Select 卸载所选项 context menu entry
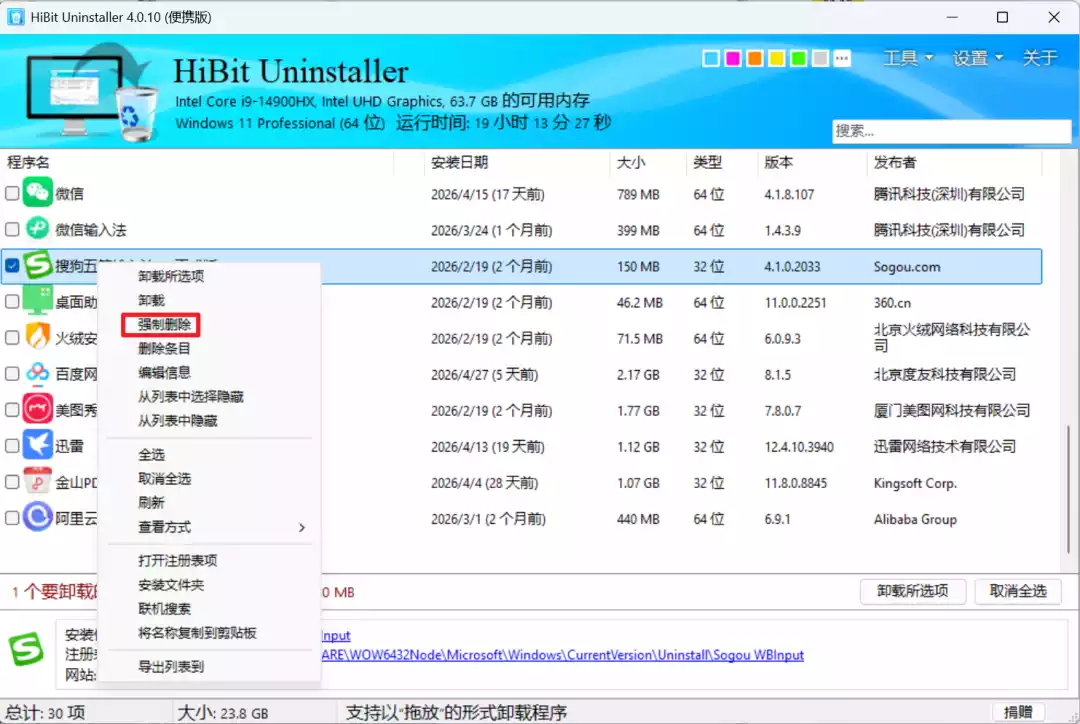Image resolution: width=1080 pixels, height=724 pixels. (170, 276)
